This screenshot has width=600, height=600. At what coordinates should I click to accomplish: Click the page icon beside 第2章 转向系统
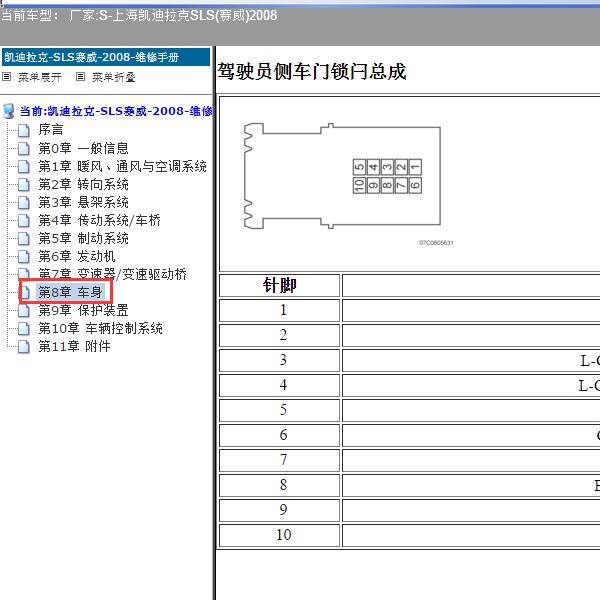tap(24, 184)
